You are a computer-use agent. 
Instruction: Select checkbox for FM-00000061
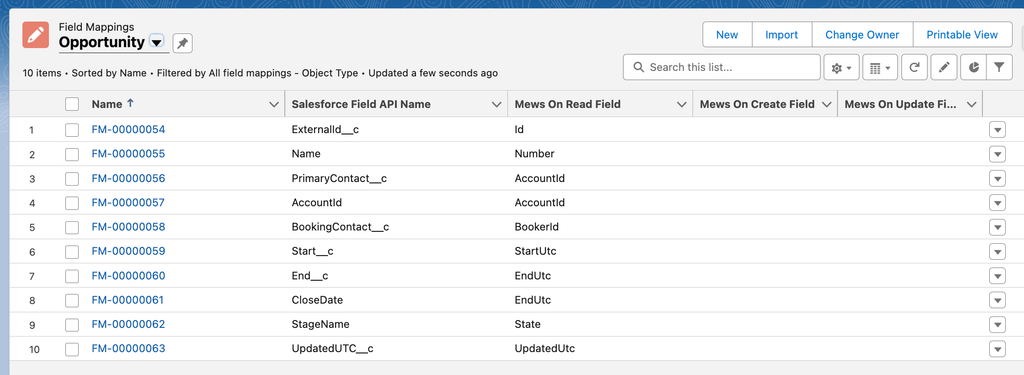[72, 301]
